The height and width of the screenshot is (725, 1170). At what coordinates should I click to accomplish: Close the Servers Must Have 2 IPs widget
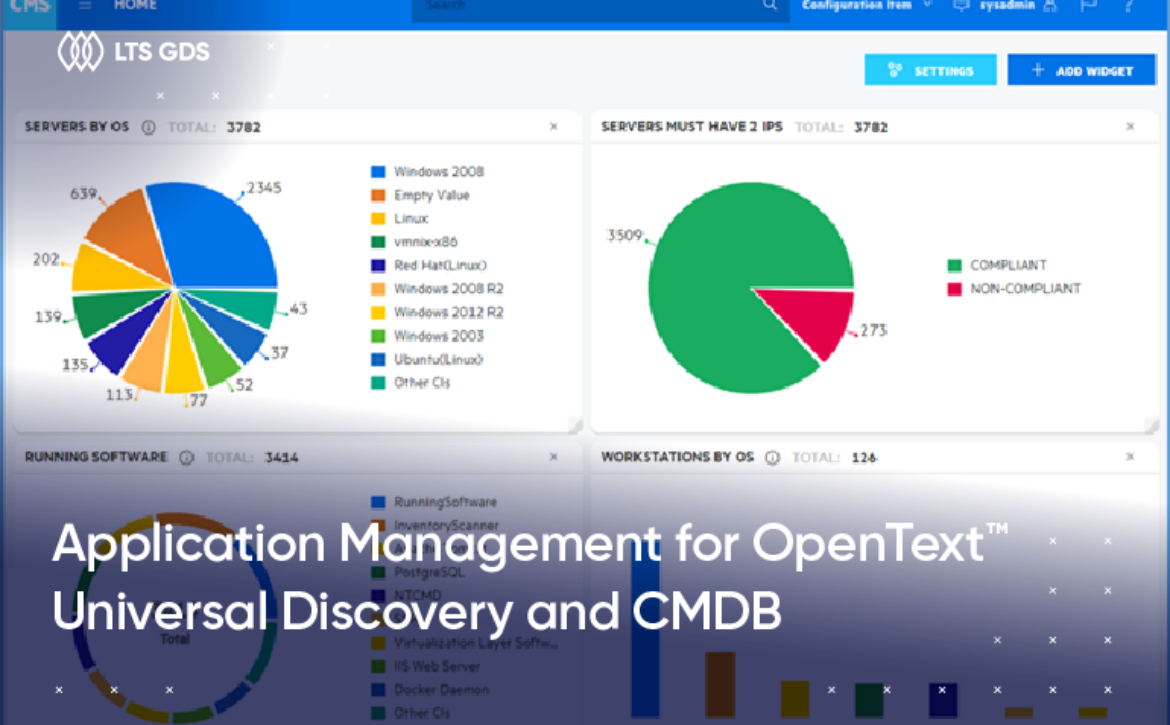coord(1130,127)
